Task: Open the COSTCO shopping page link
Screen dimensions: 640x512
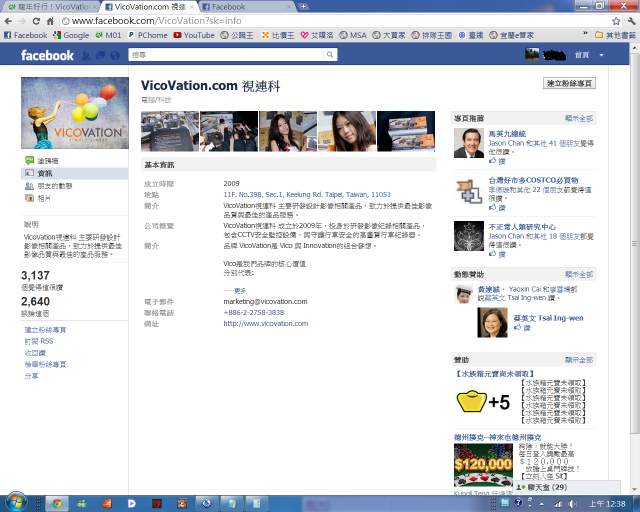Action: click(533, 180)
